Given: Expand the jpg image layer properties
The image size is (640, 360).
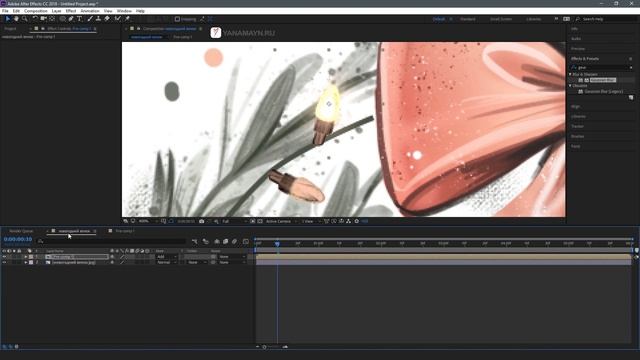Looking at the screenshot, I should (26, 262).
